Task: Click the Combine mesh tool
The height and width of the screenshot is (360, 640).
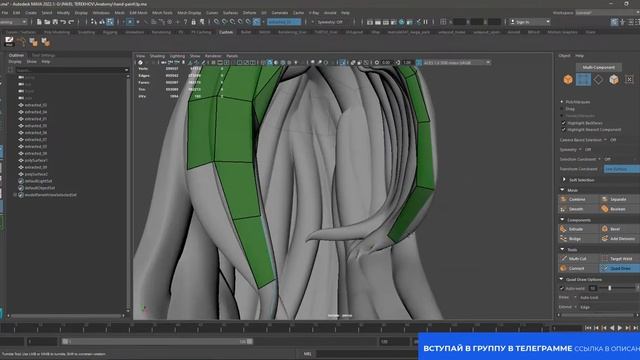Action: pyautogui.click(x=577, y=199)
